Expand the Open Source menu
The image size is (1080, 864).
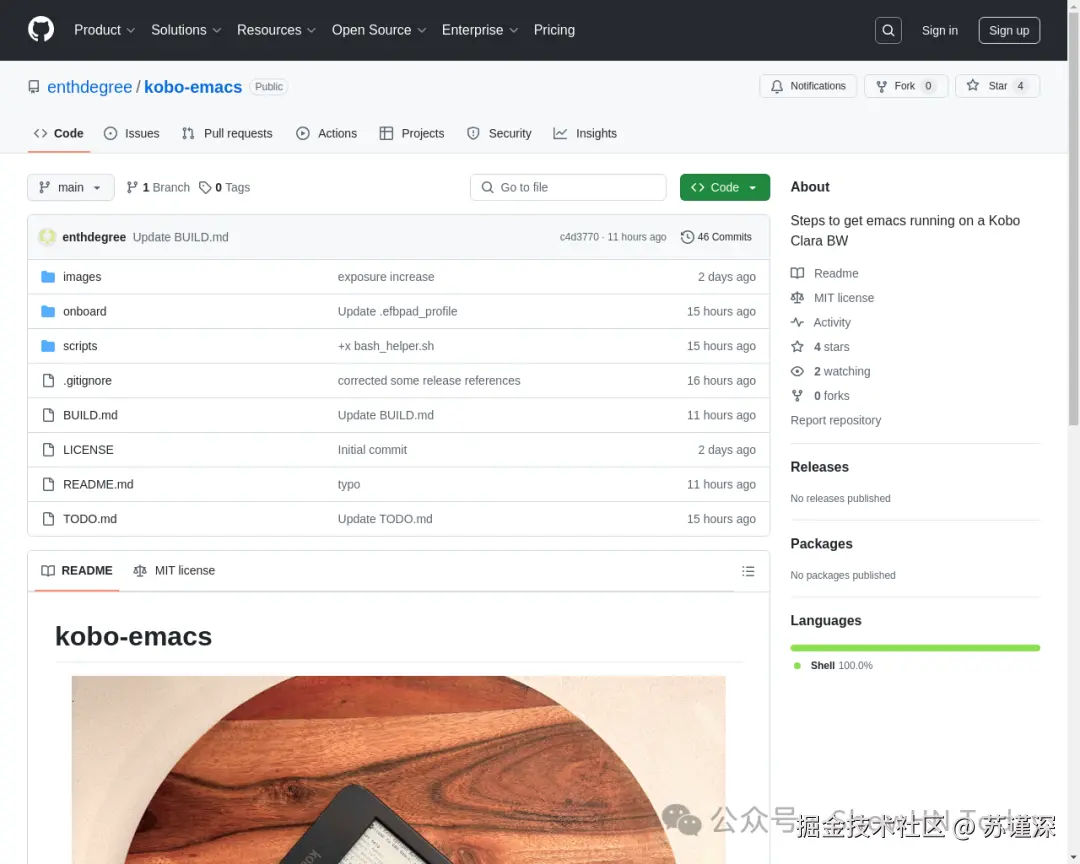pyautogui.click(x=379, y=30)
